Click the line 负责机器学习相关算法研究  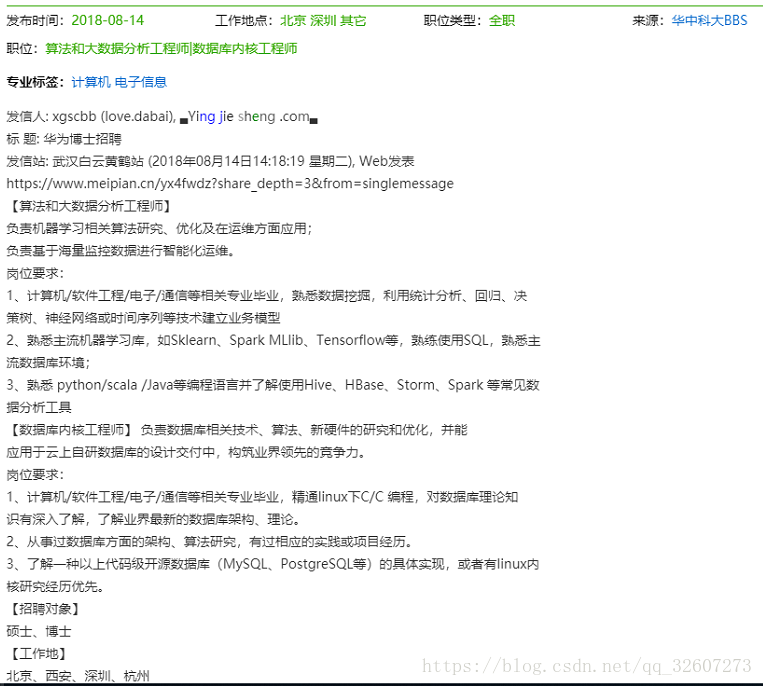[159, 229]
